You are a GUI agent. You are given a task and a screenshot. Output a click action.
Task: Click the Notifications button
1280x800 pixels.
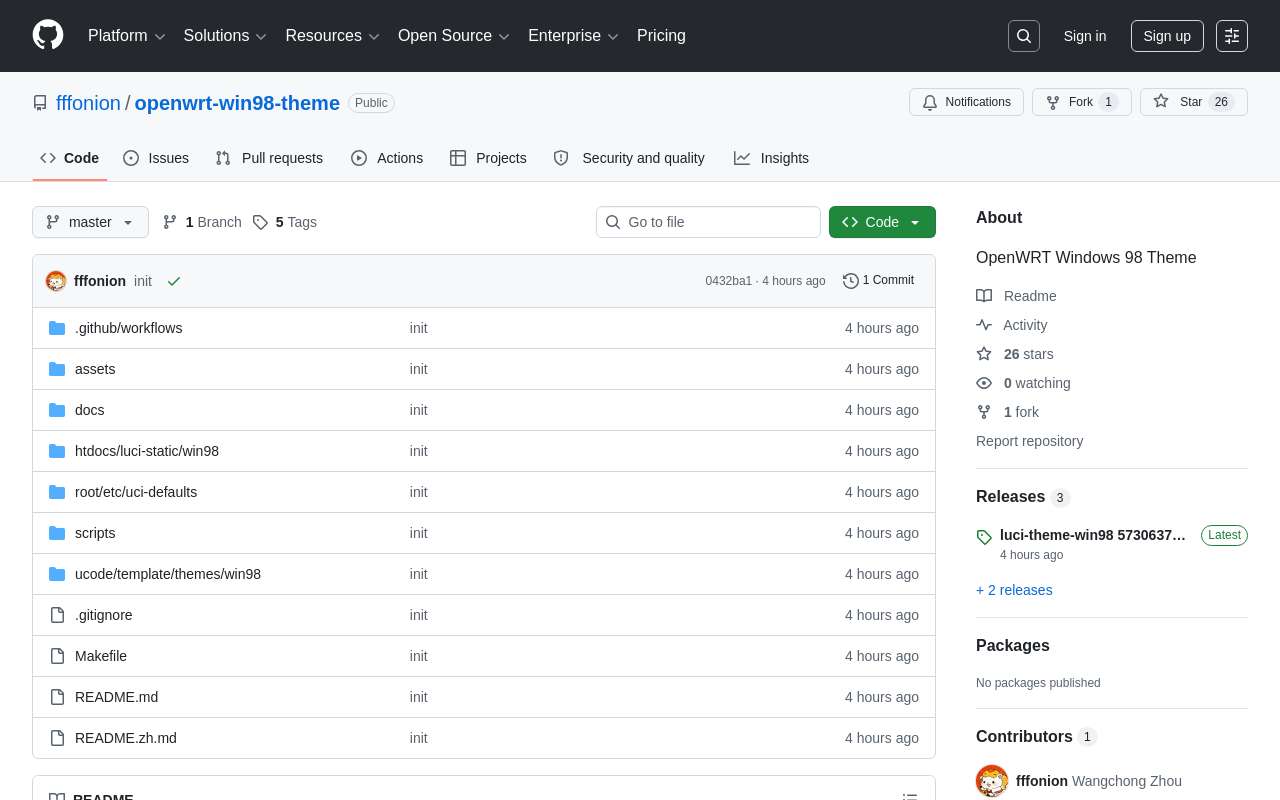[x=966, y=102]
